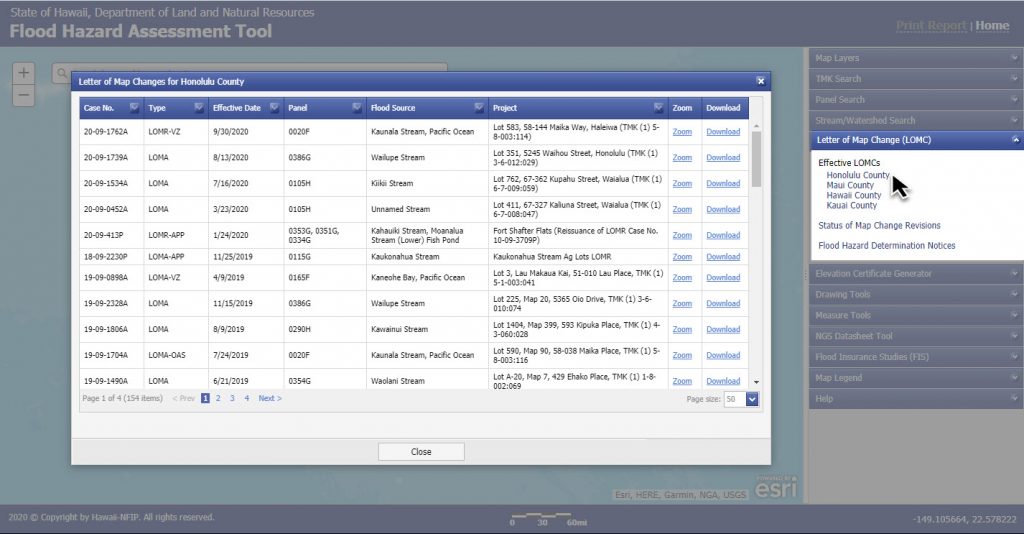1024x534 pixels.
Task: Click Next page link in pager
Action: (x=269, y=398)
